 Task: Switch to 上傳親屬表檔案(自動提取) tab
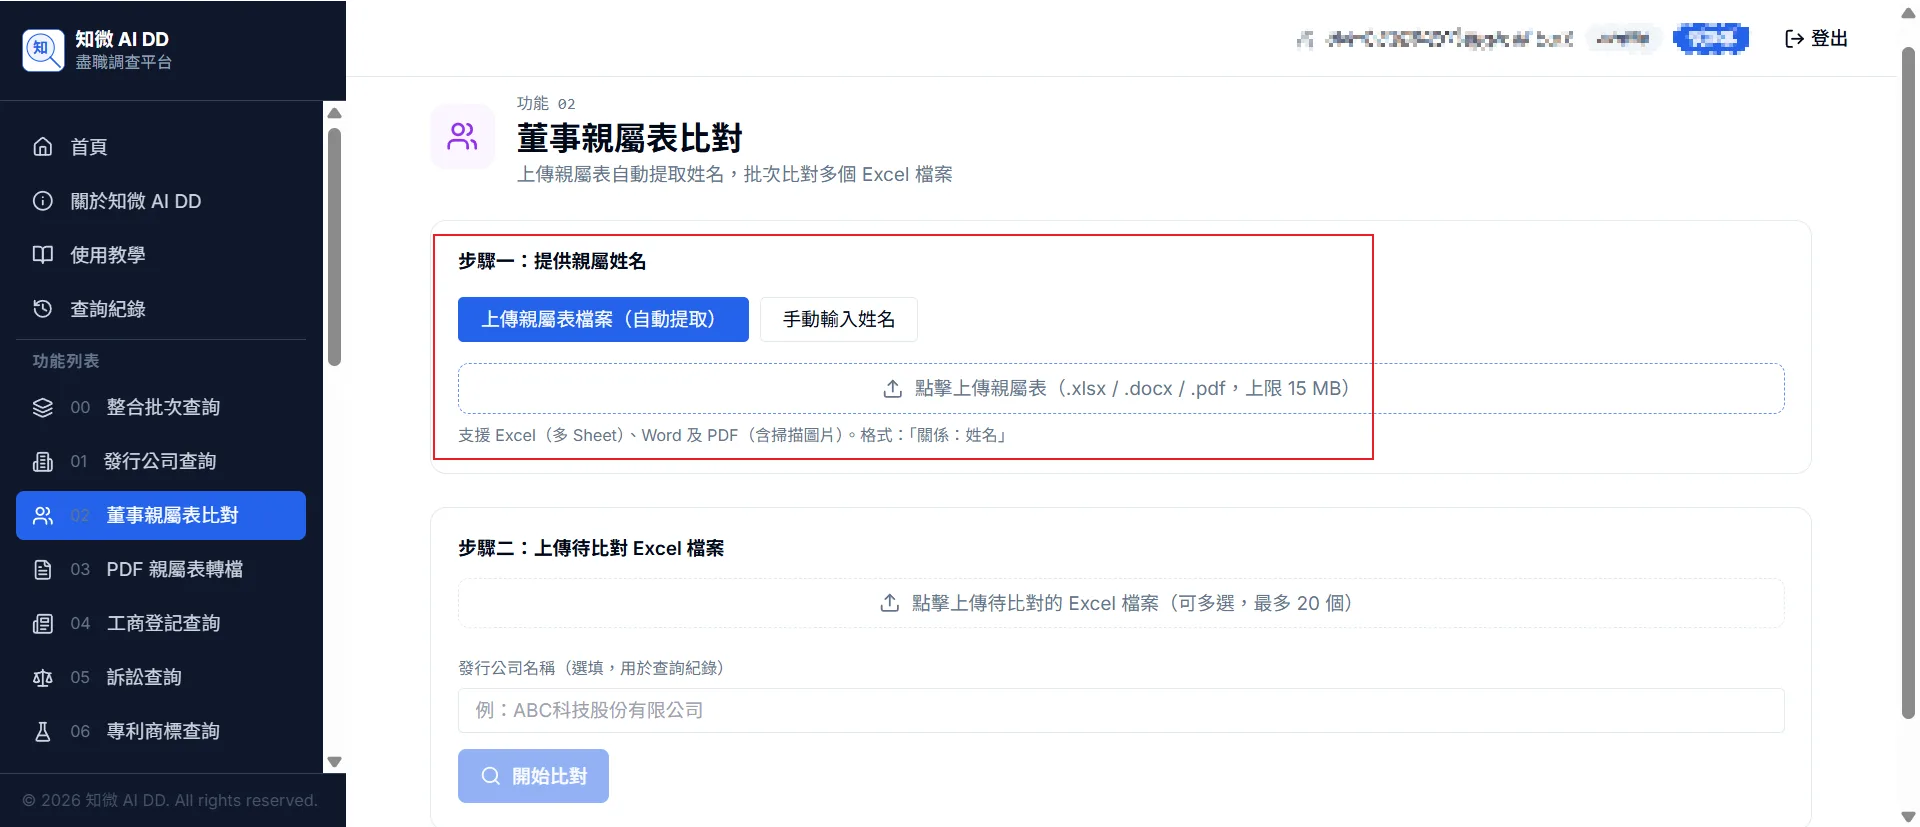click(x=603, y=319)
